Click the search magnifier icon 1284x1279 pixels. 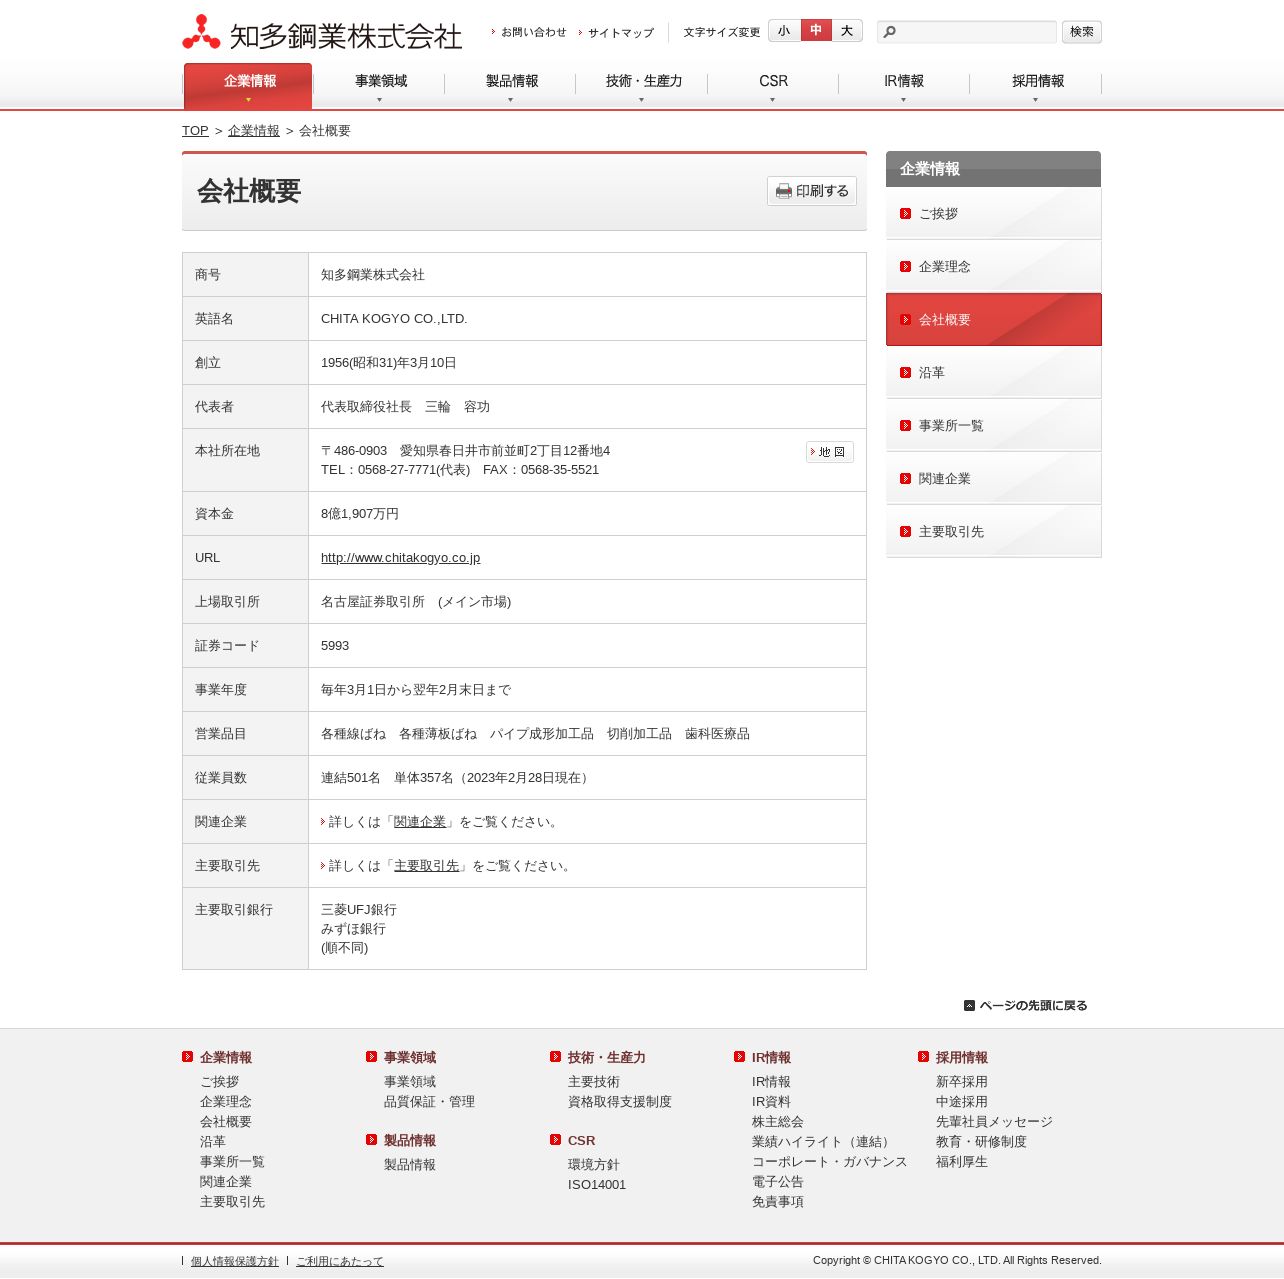coord(890,32)
